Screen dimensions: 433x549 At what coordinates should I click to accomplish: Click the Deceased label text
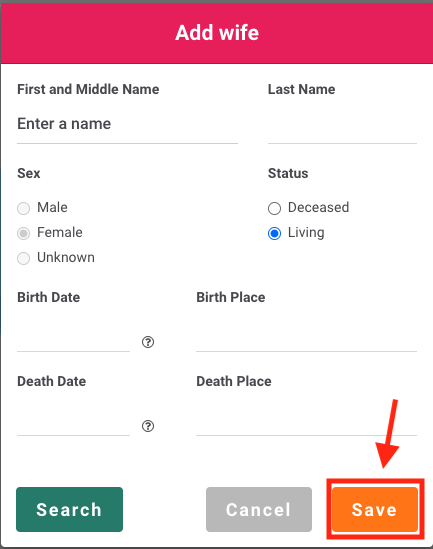318,207
